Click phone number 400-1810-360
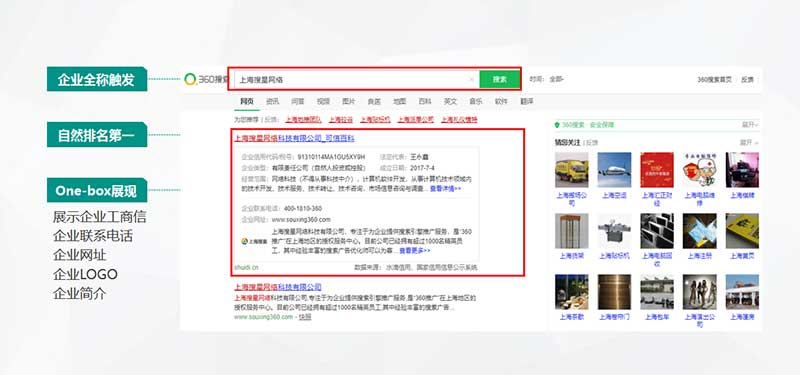 pyautogui.click(x=303, y=208)
